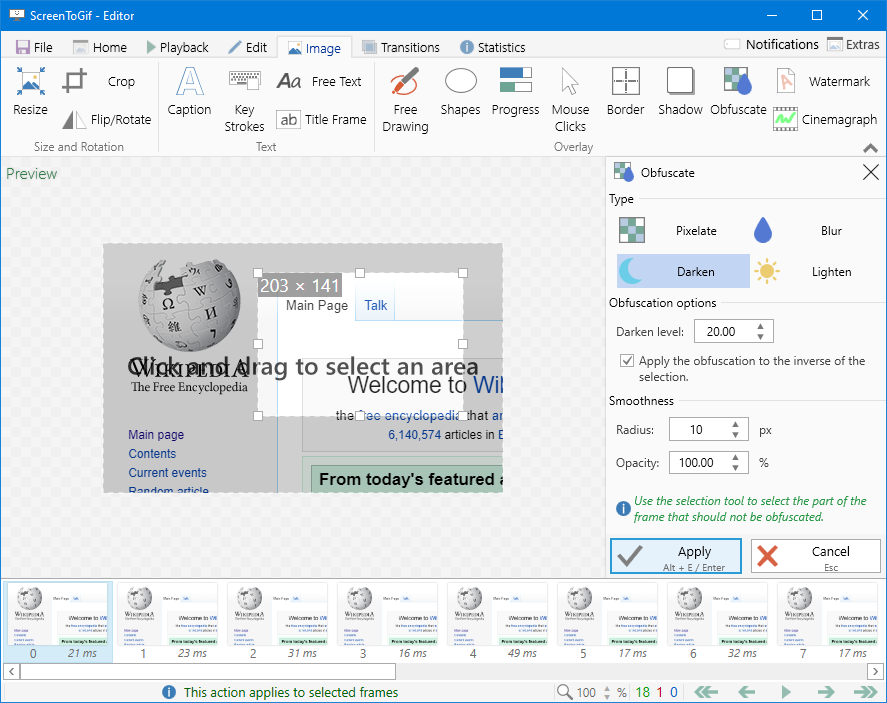The image size is (887, 703).
Task: Go to the first frame
Action: coord(707,692)
